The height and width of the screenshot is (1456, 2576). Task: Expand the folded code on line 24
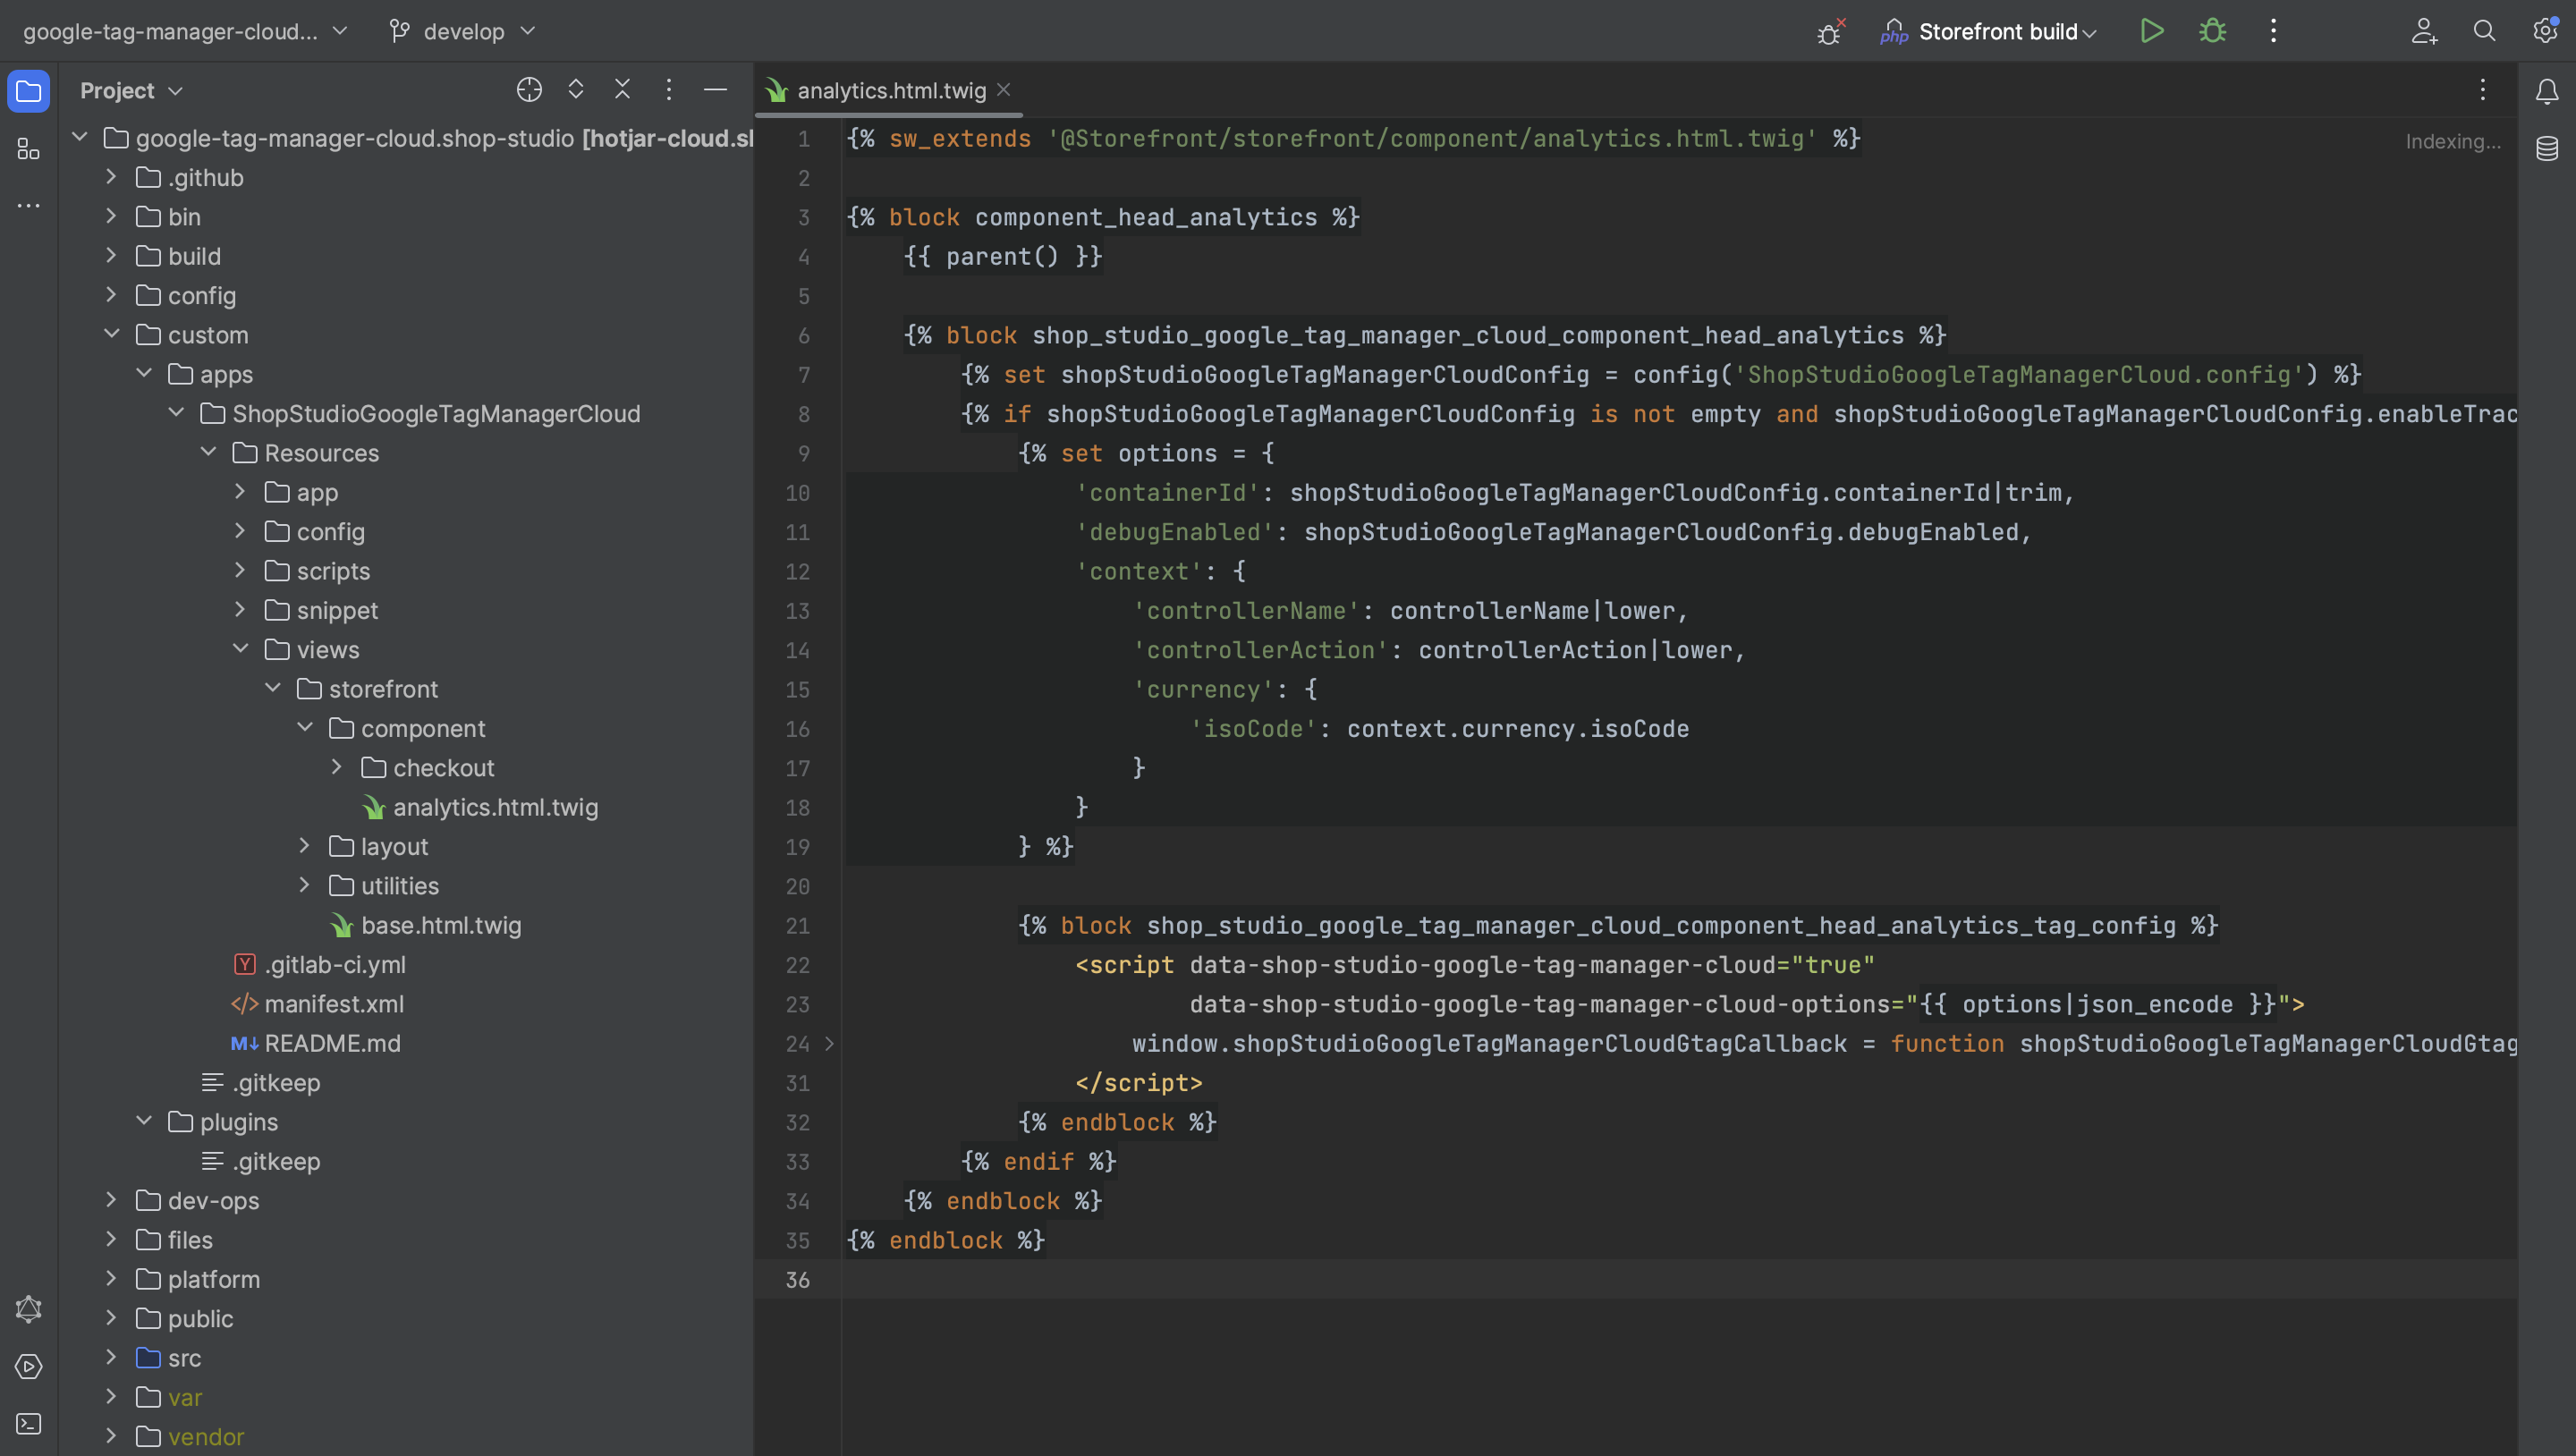(x=830, y=1043)
